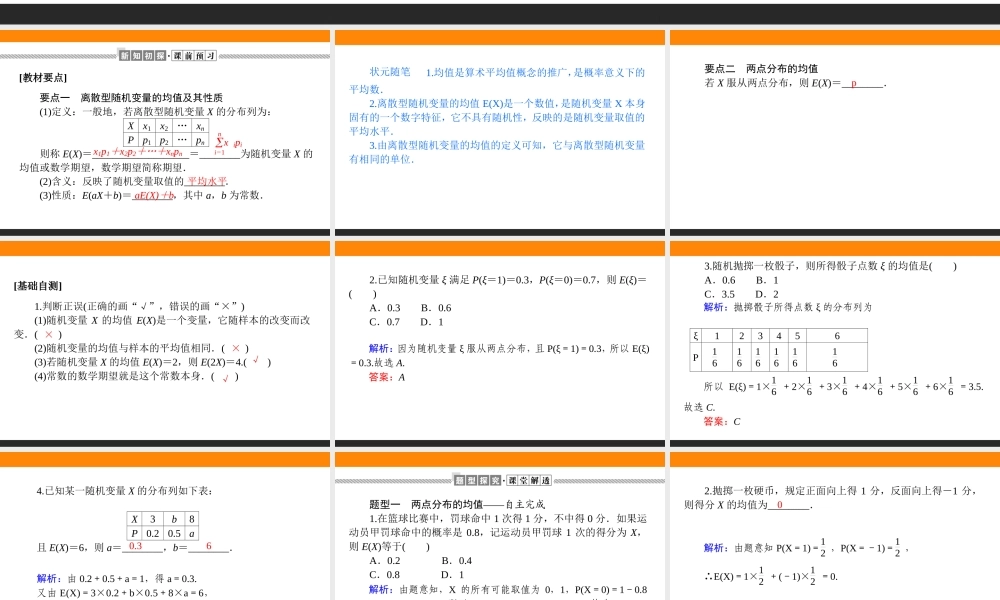Select option A. 0.2 in the basketball question
1000x600 pixels.
(385, 560)
